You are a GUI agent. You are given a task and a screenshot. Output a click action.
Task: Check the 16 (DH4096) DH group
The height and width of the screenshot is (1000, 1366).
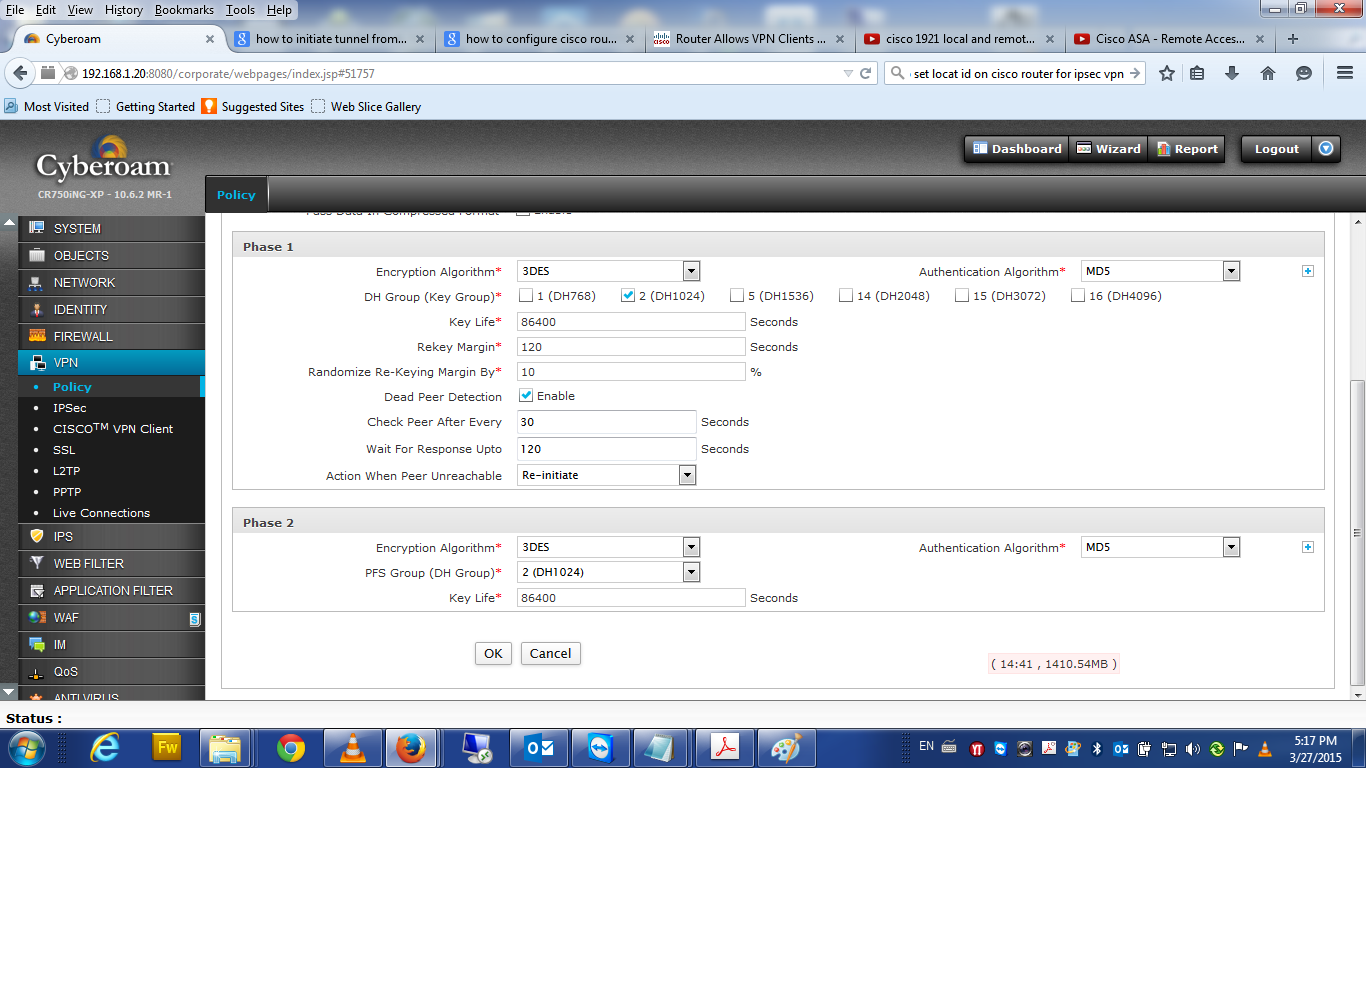click(1078, 295)
